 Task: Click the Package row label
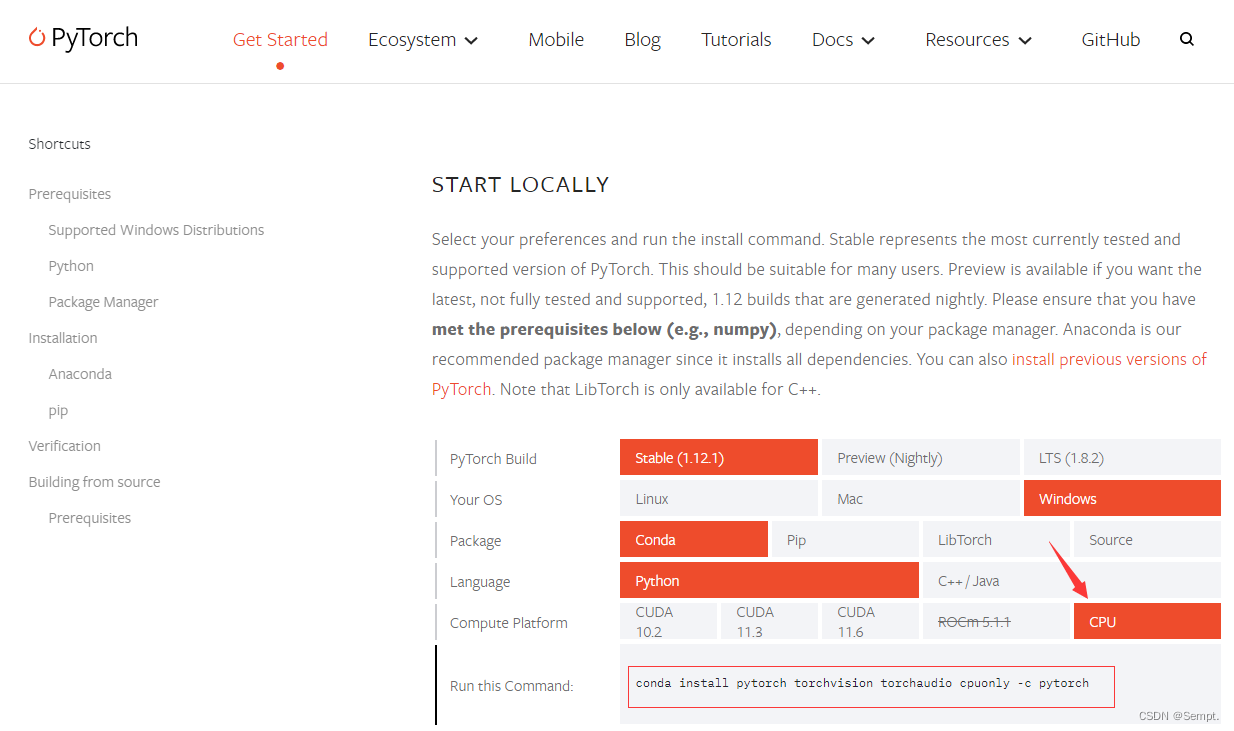pos(475,541)
